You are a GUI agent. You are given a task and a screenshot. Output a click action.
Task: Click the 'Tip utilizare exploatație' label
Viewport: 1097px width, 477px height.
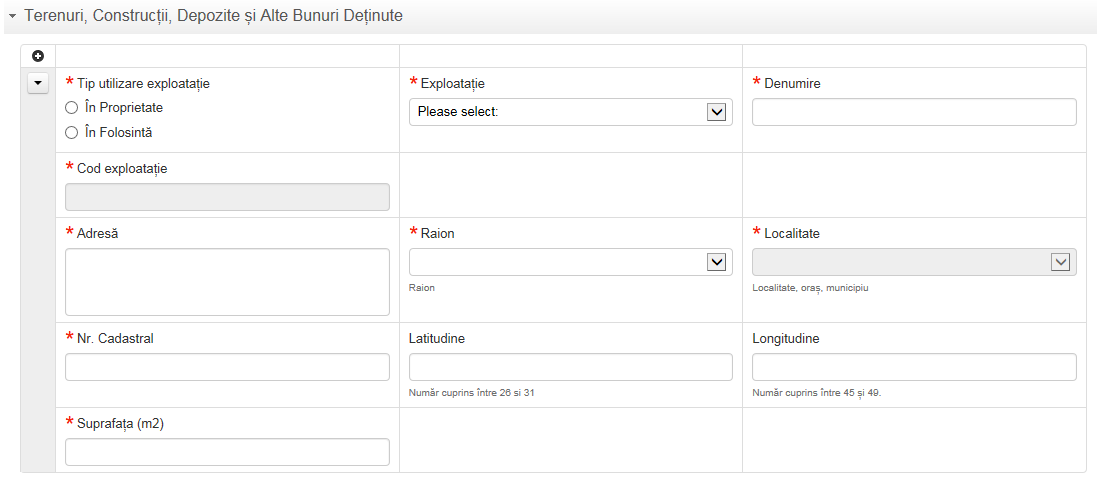(143, 84)
